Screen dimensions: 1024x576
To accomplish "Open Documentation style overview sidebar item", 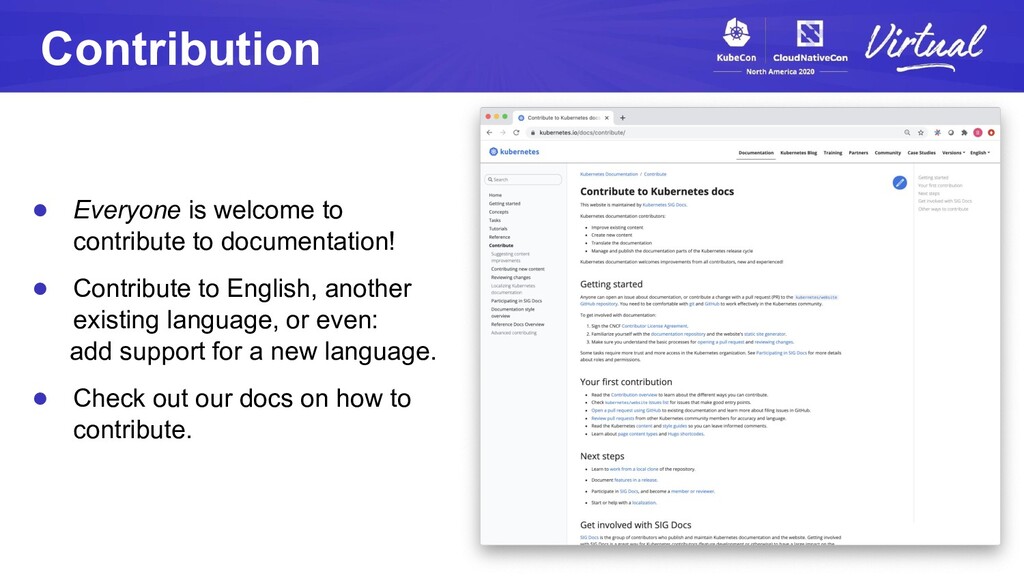I will [x=513, y=313].
